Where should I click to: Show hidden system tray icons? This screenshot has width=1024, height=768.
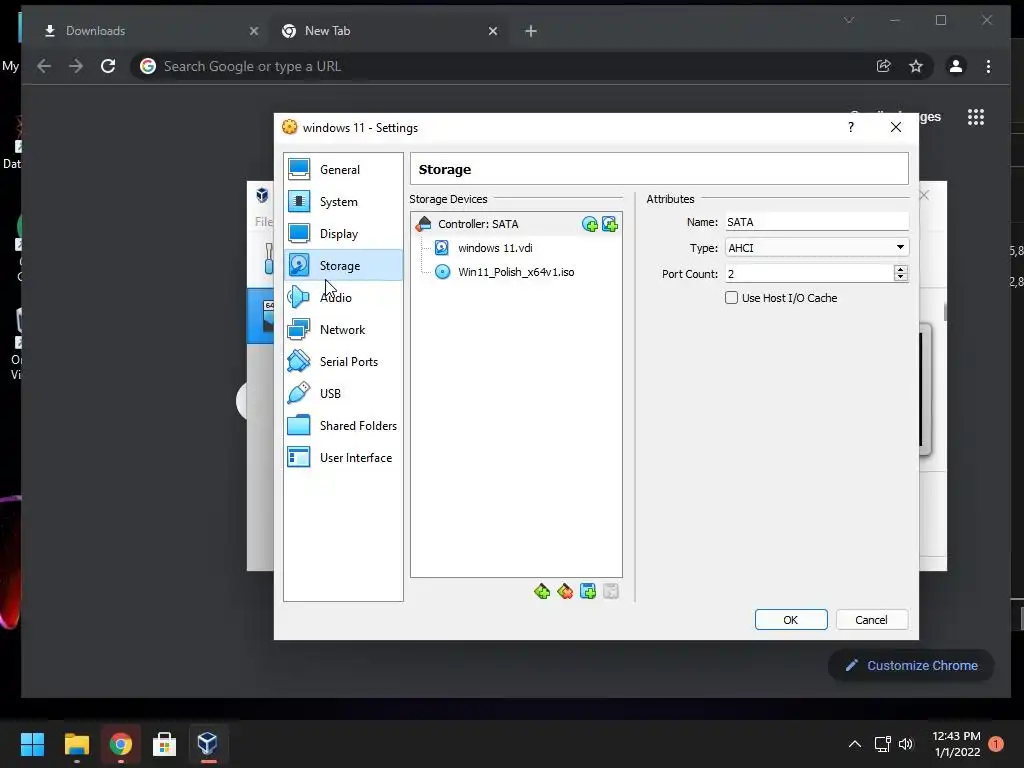click(854, 744)
